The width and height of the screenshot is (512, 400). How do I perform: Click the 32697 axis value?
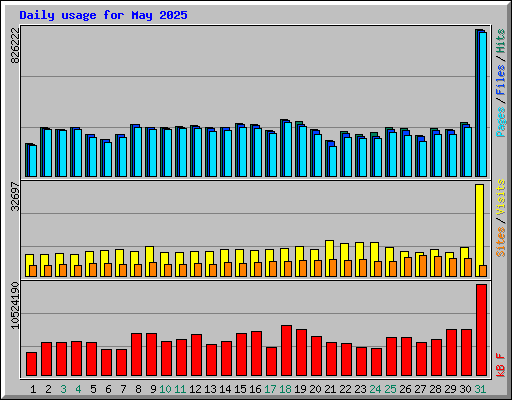tap(15, 197)
